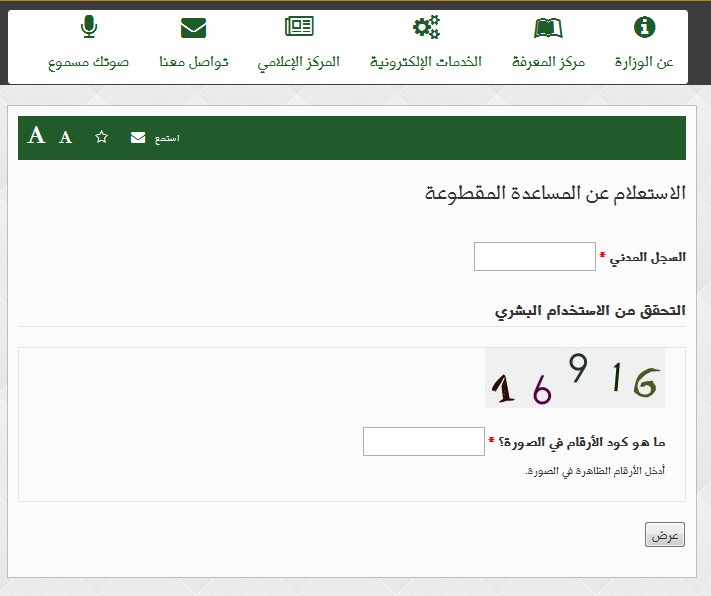Click the الاستعلام عن المساعدة المقطوعة heading
Image resolution: width=711 pixels, height=596 pixels.
555,193
